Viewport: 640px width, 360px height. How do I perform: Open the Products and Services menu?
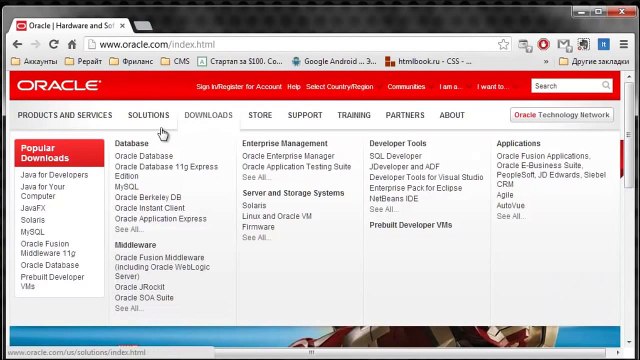[64, 115]
